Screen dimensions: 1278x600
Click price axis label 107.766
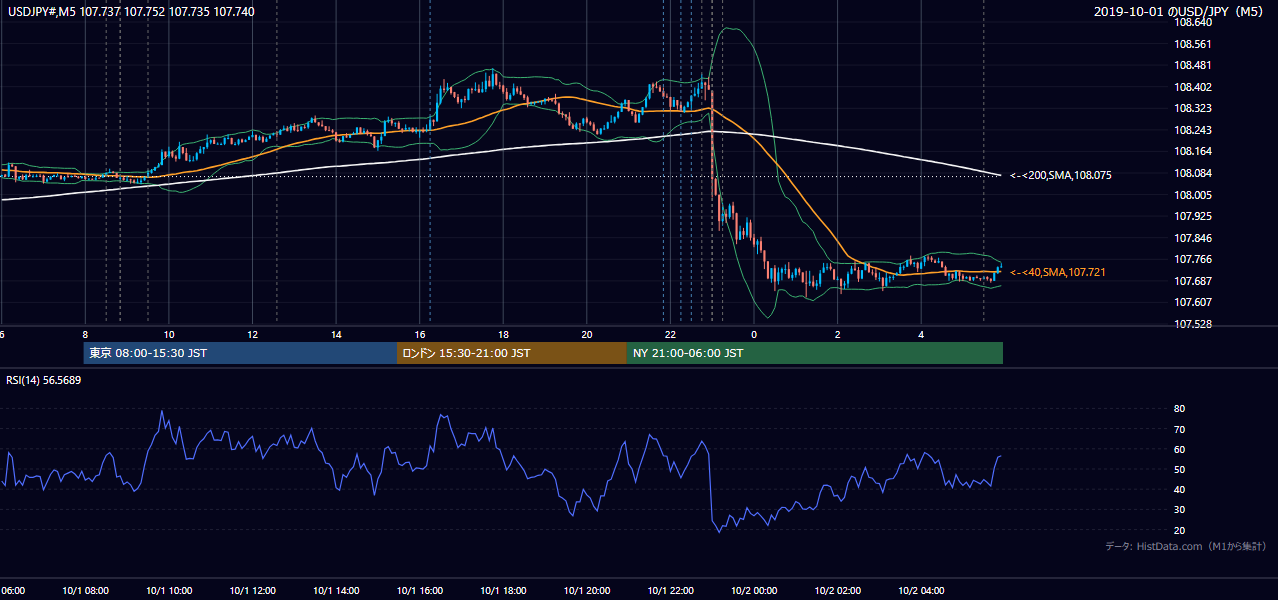coord(1193,259)
